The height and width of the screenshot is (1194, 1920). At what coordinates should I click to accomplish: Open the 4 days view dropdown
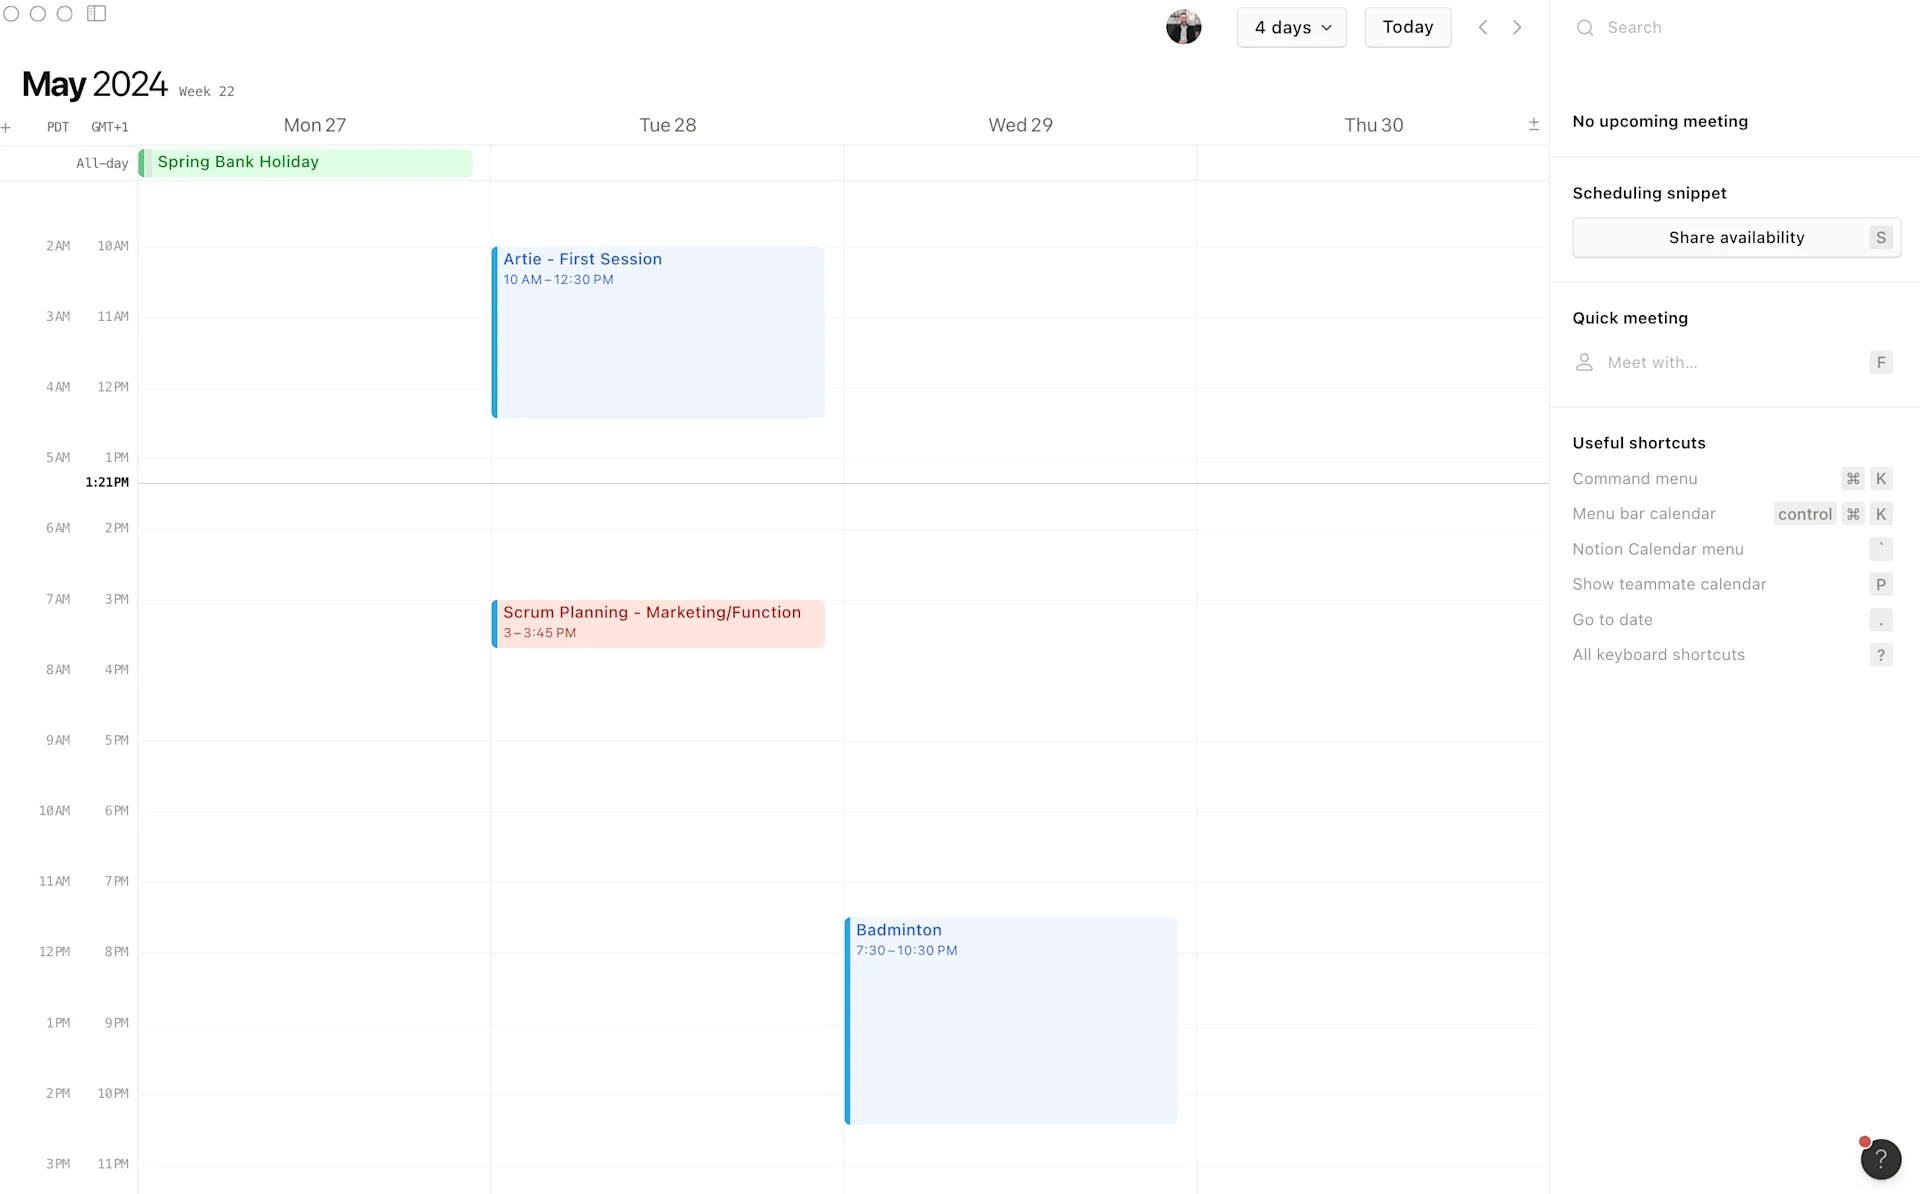click(1291, 27)
